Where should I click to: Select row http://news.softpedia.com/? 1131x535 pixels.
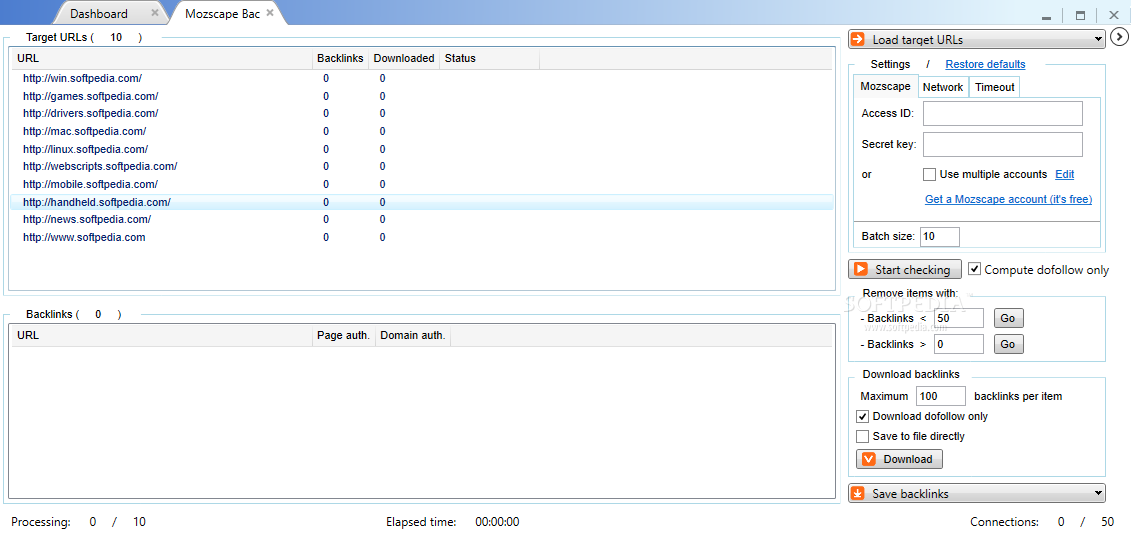click(421, 219)
